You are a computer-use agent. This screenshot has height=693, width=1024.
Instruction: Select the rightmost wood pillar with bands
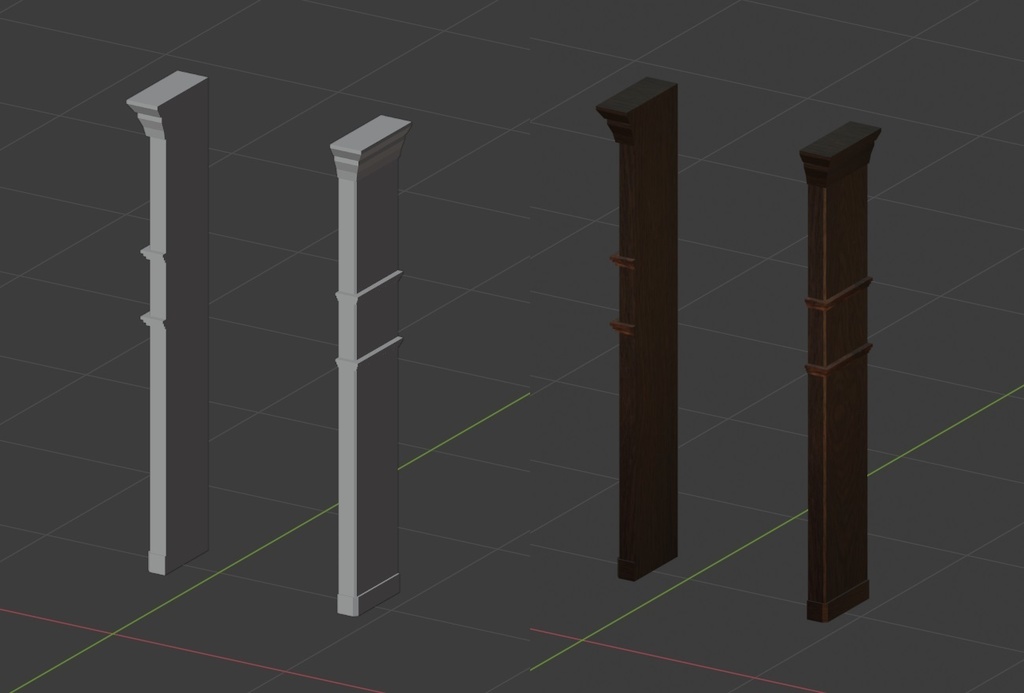(x=839, y=372)
